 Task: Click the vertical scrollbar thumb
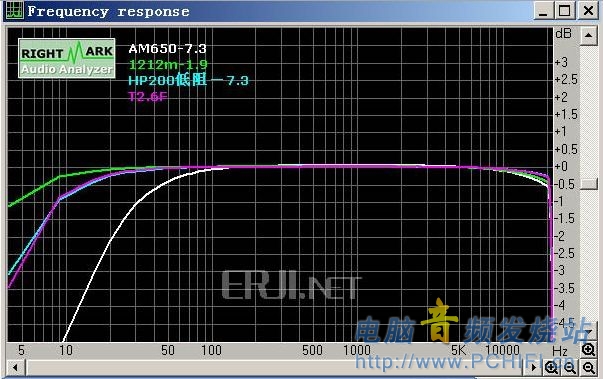588,184
